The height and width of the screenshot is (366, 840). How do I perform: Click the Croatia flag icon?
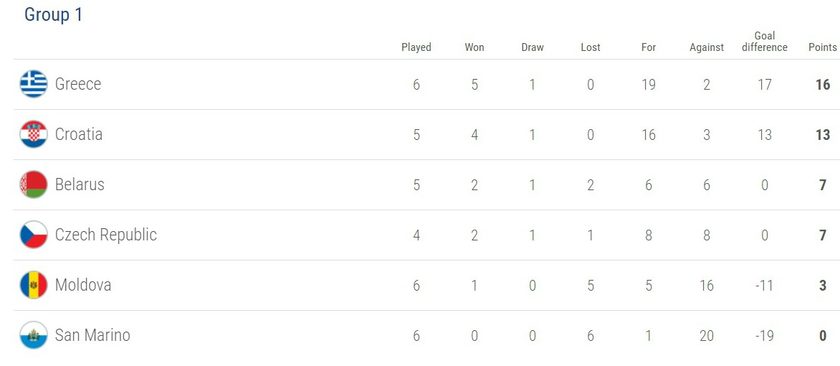[x=34, y=134]
